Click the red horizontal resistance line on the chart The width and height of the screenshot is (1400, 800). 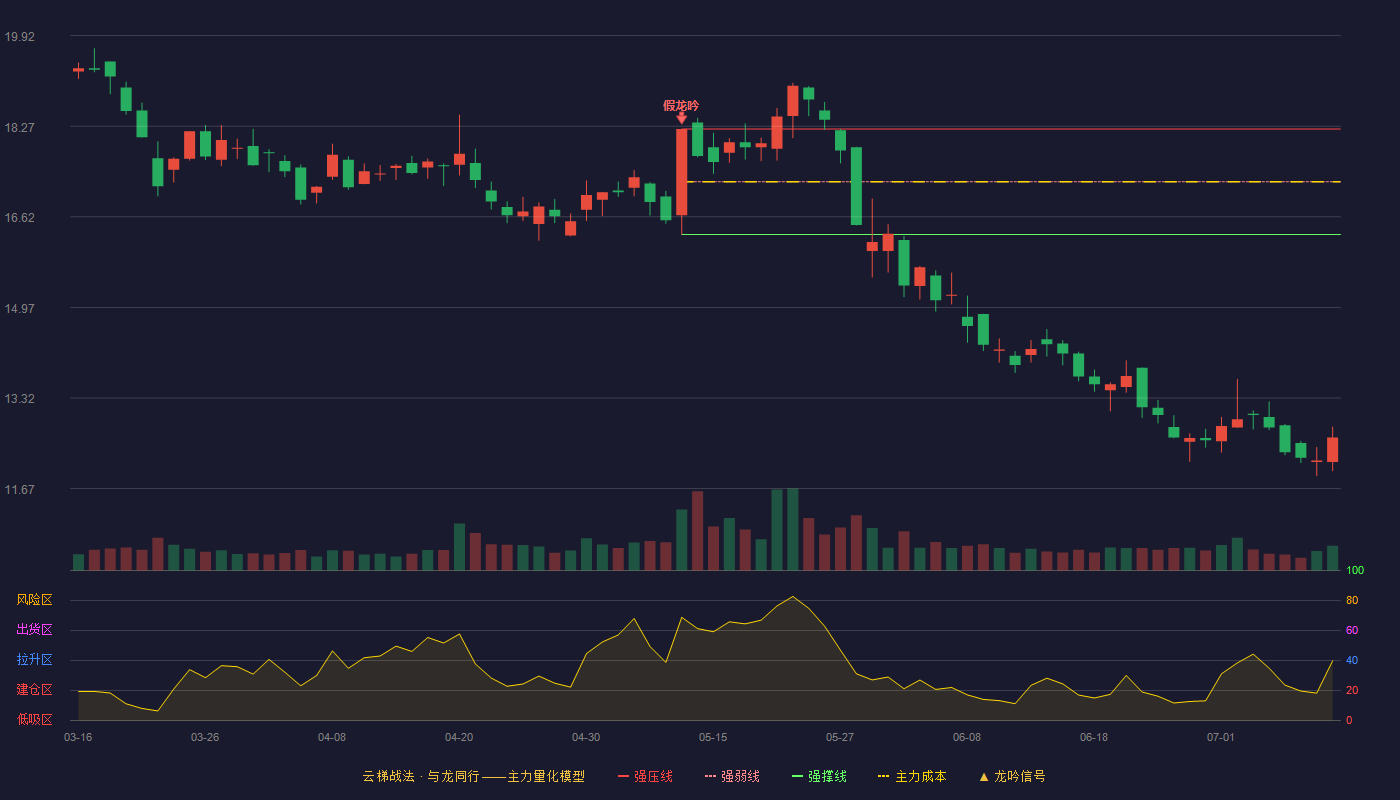1010,129
